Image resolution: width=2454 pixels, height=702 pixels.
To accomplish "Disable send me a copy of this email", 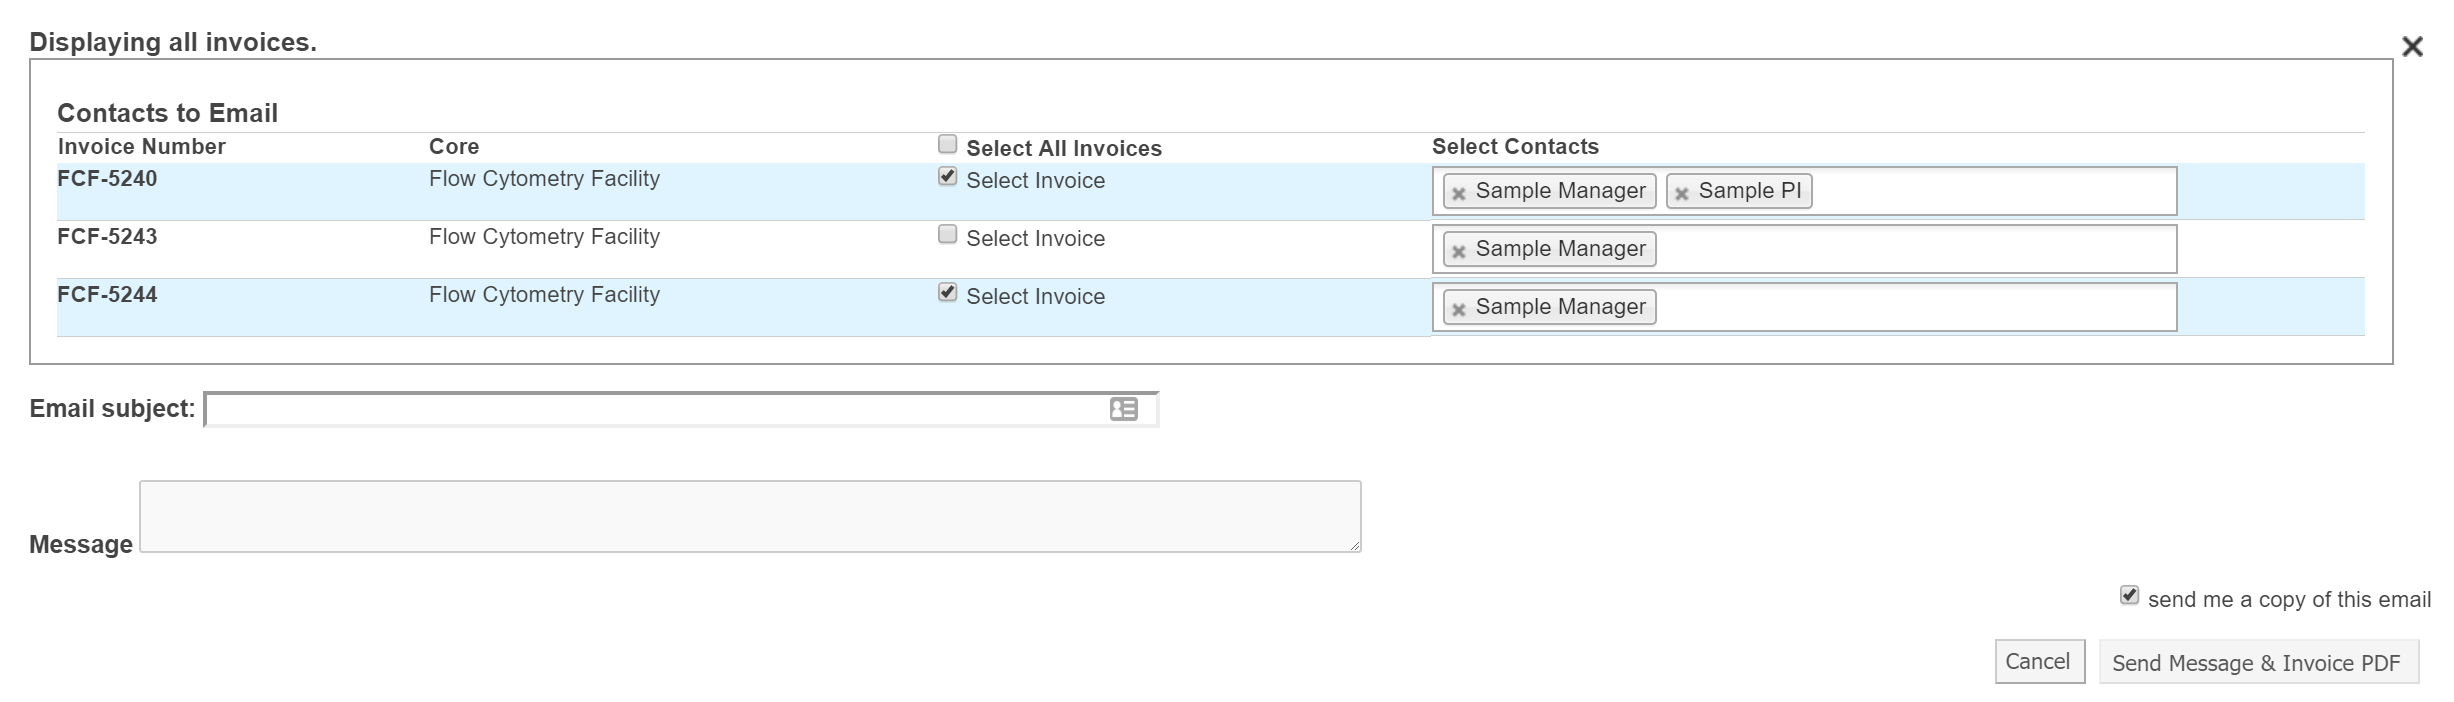I will point(2129,596).
